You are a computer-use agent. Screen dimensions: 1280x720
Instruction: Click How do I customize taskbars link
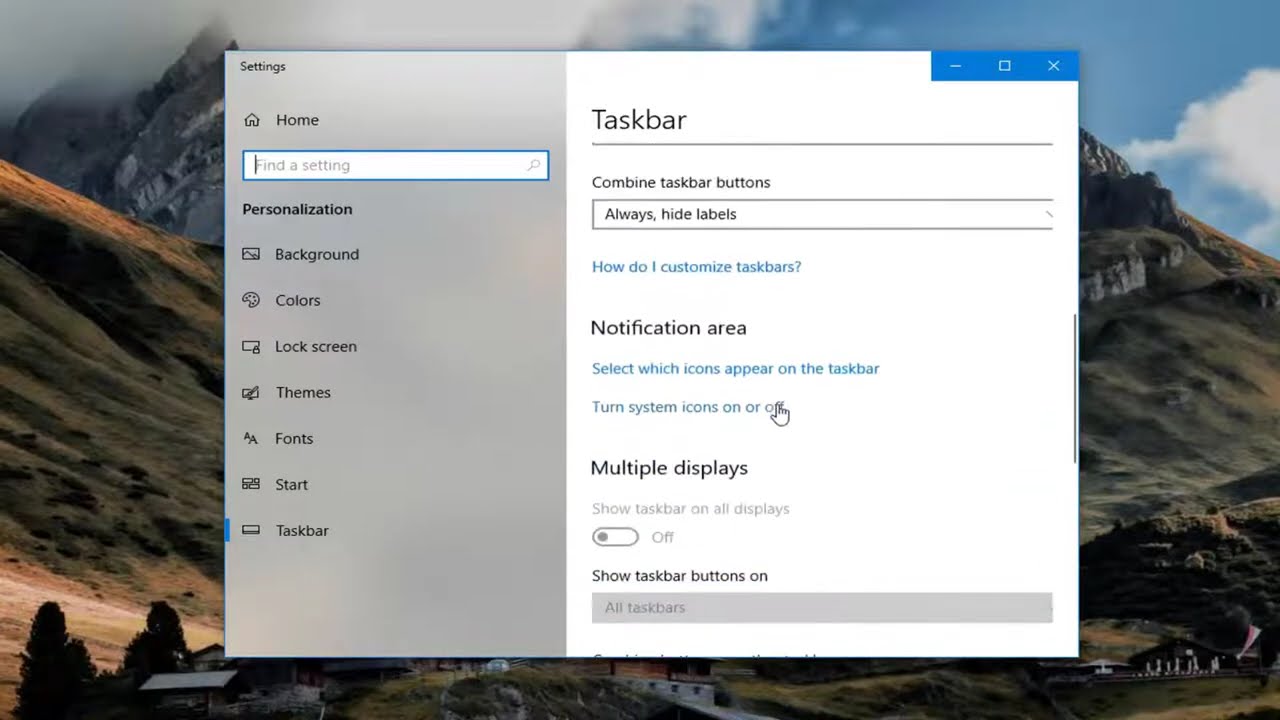coord(696,267)
